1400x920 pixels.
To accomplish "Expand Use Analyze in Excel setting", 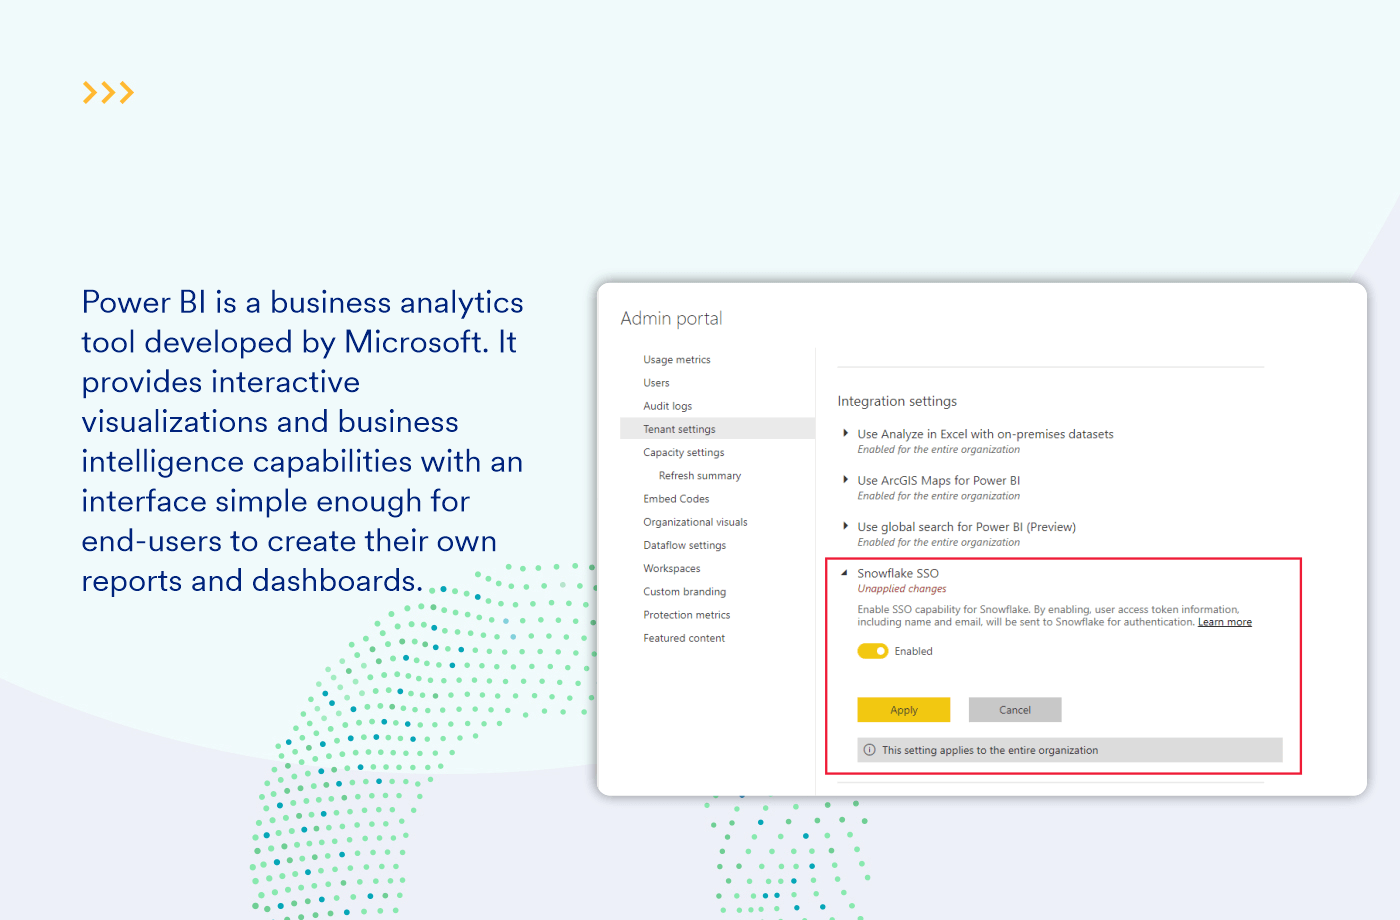I will 846,433.
